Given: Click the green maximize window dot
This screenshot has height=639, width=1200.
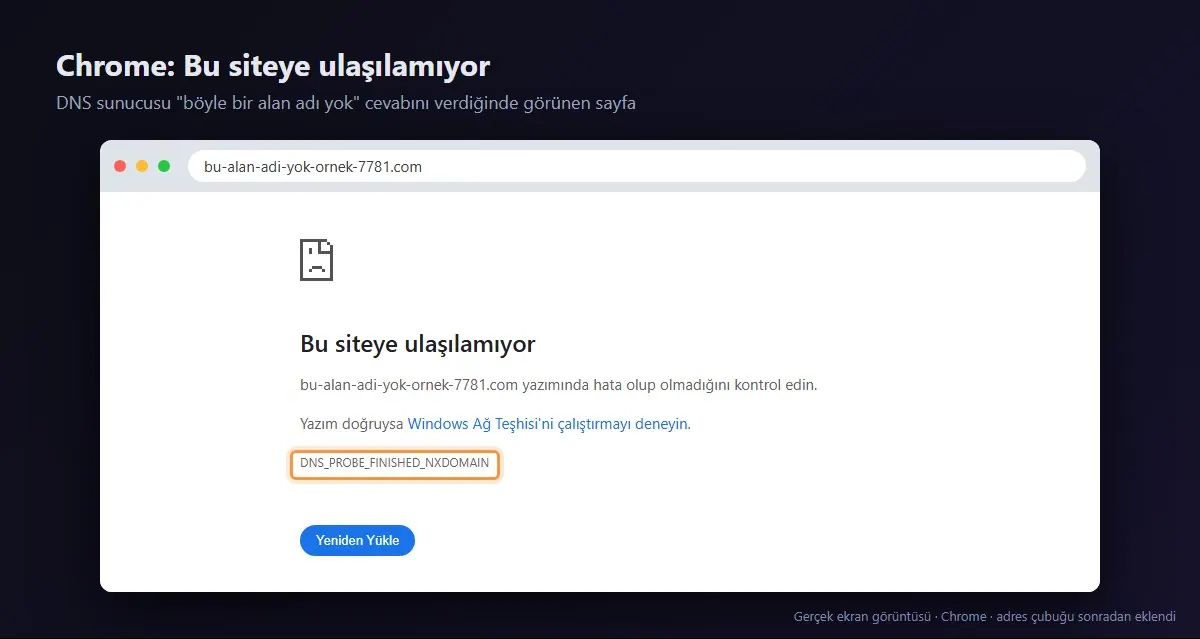Looking at the screenshot, I should pyautogui.click(x=164, y=166).
